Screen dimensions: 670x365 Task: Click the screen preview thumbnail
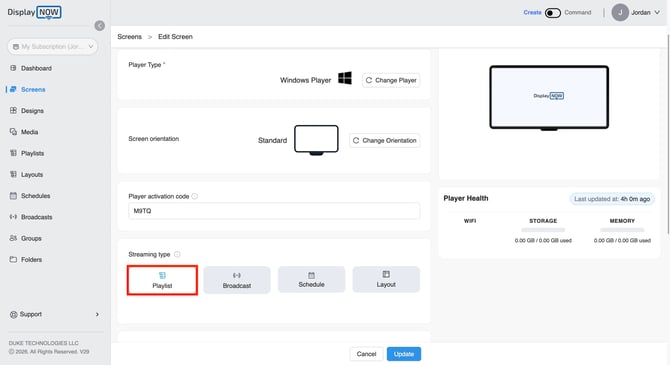point(549,98)
